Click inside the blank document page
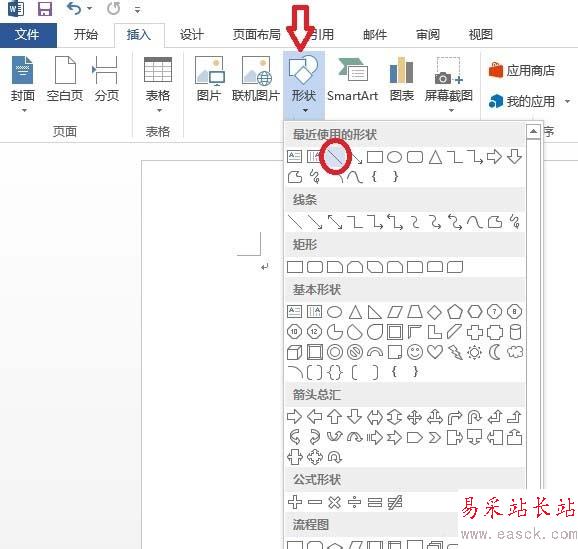 click(x=212, y=354)
